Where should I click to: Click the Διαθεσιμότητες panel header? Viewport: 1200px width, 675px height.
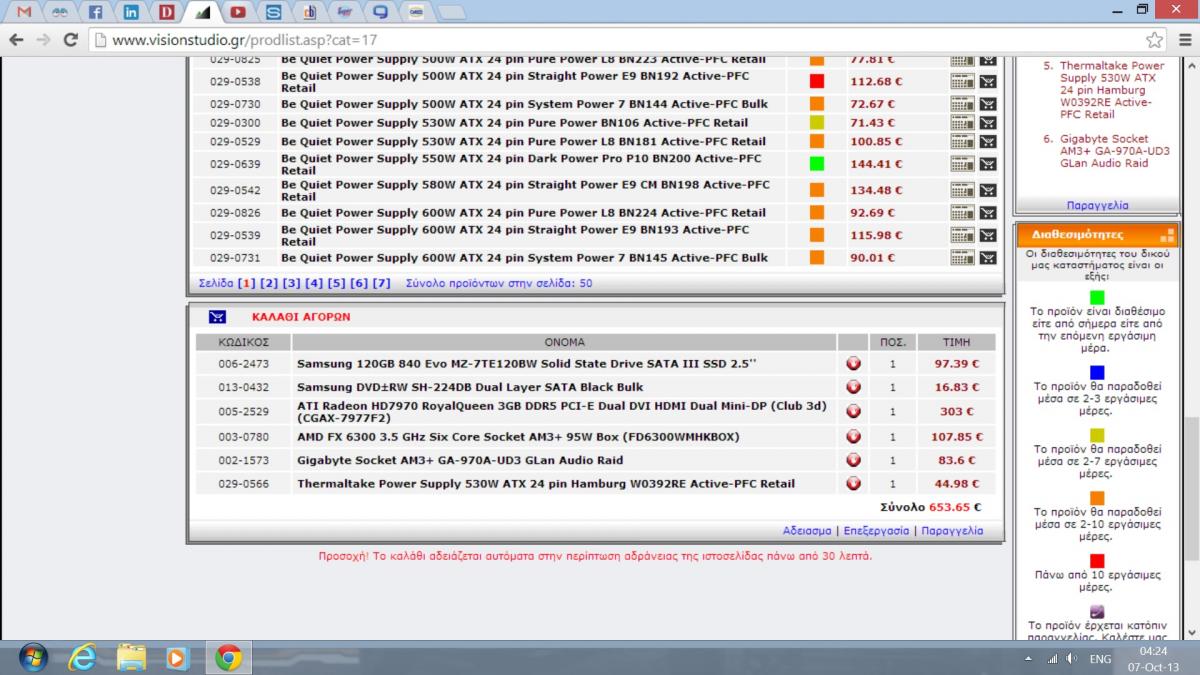[x=1097, y=235]
